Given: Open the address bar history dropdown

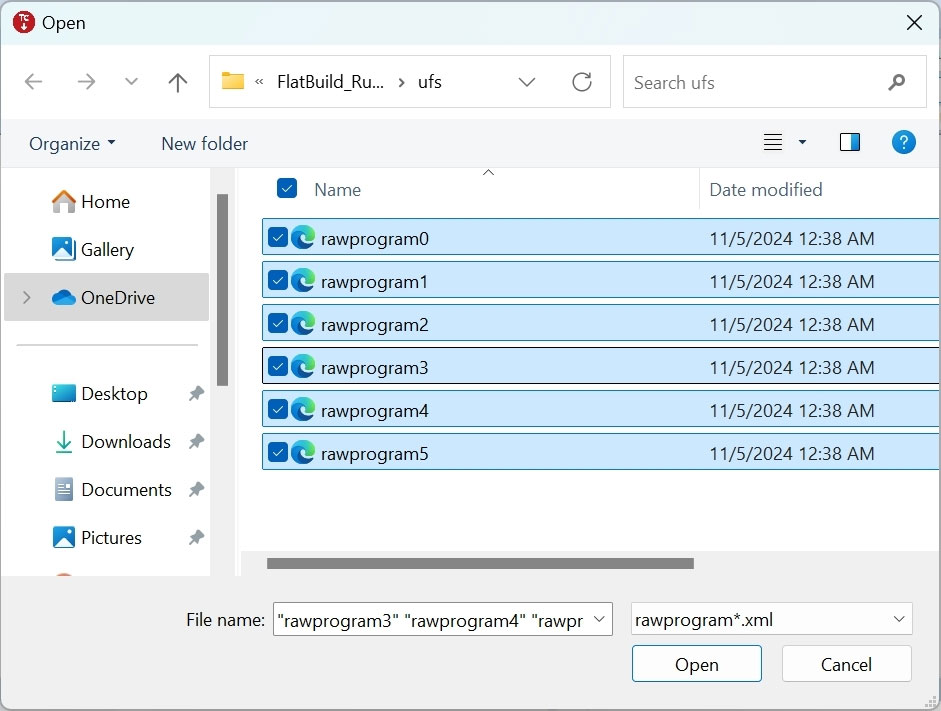Looking at the screenshot, I should [526, 82].
